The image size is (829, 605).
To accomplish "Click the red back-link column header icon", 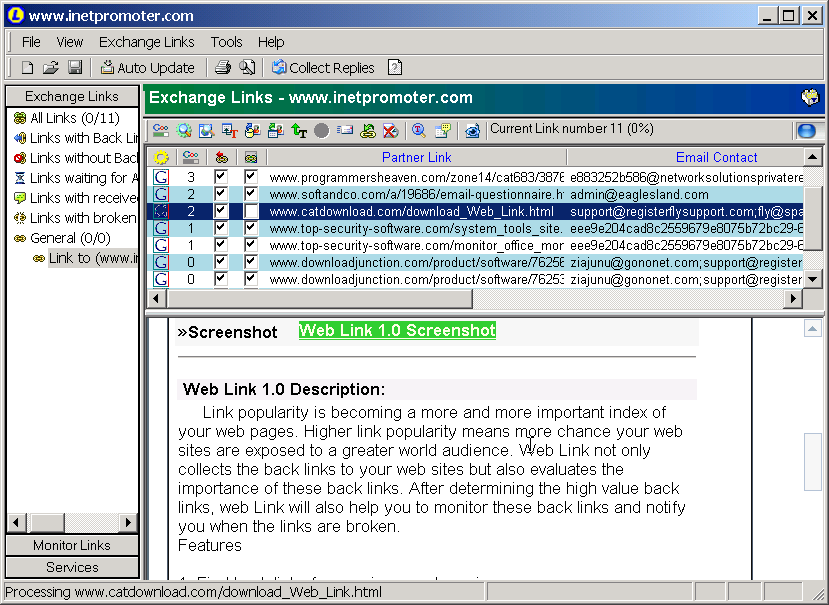I will point(222,157).
